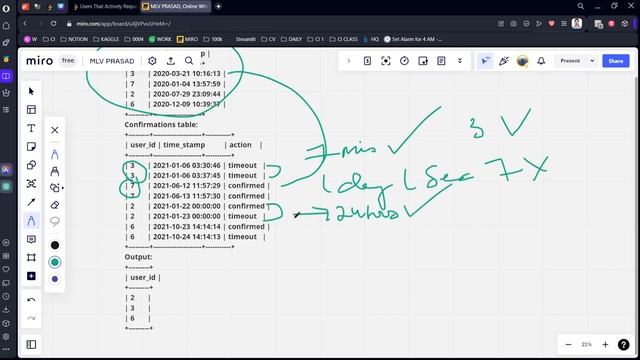Screen dimensions: 640x360
Task: Open the KAGGLE bookmark folder
Action: click(x=106, y=39)
